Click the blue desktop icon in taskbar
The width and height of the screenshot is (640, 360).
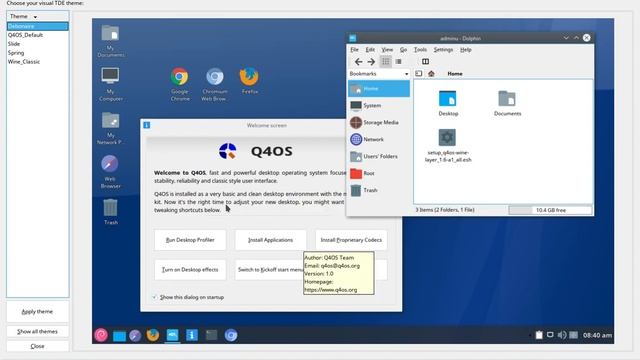click(x=119, y=336)
